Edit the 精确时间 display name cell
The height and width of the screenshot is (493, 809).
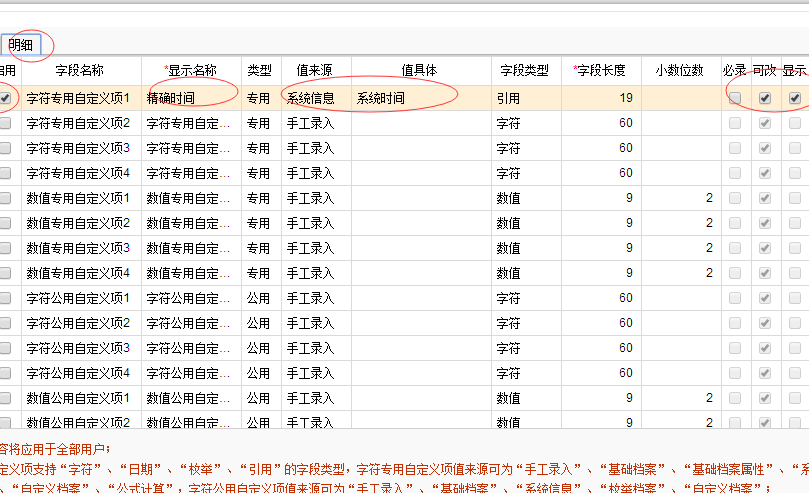pyautogui.click(x=191, y=98)
